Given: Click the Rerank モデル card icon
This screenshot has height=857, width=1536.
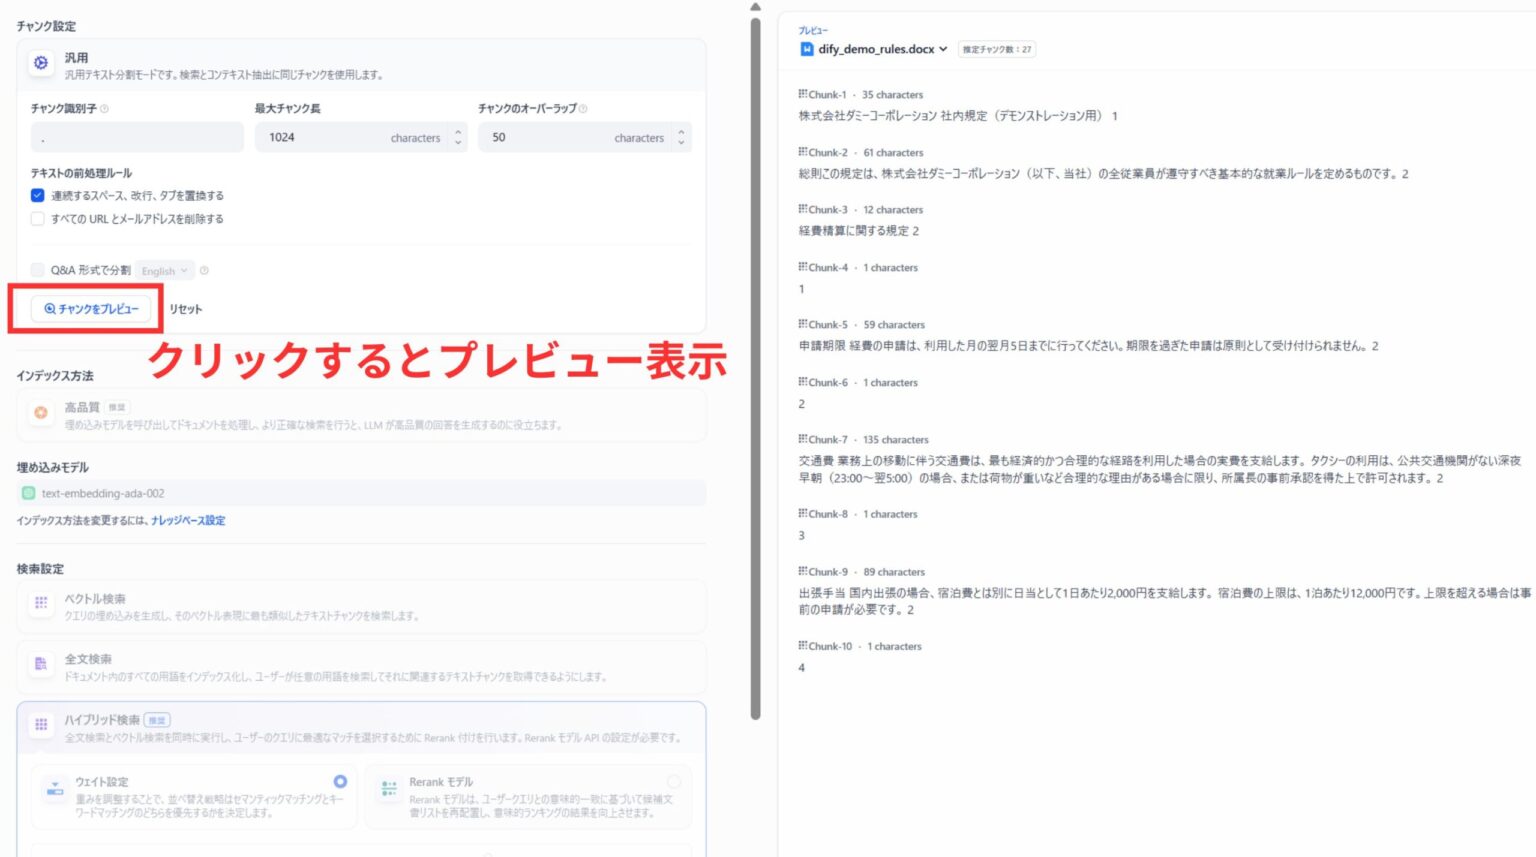Looking at the screenshot, I should click(x=389, y=788).
